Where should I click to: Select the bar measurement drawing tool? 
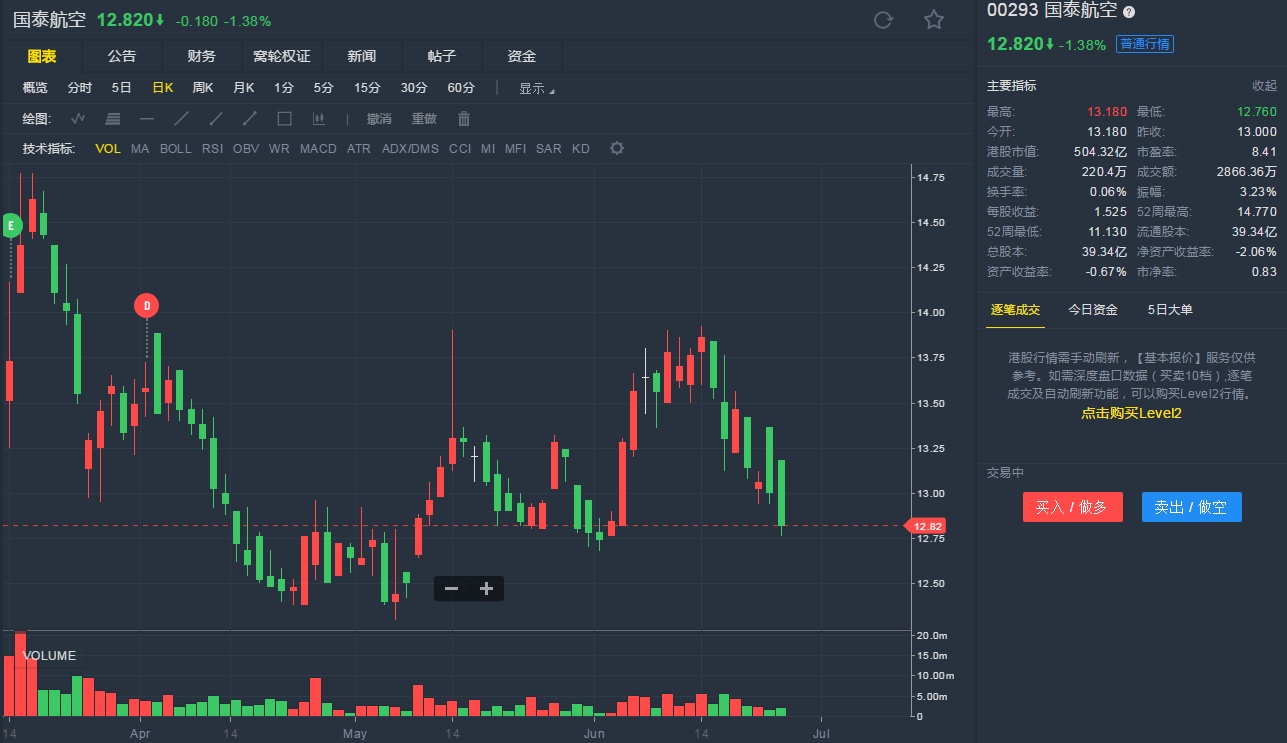pos(319,119)
